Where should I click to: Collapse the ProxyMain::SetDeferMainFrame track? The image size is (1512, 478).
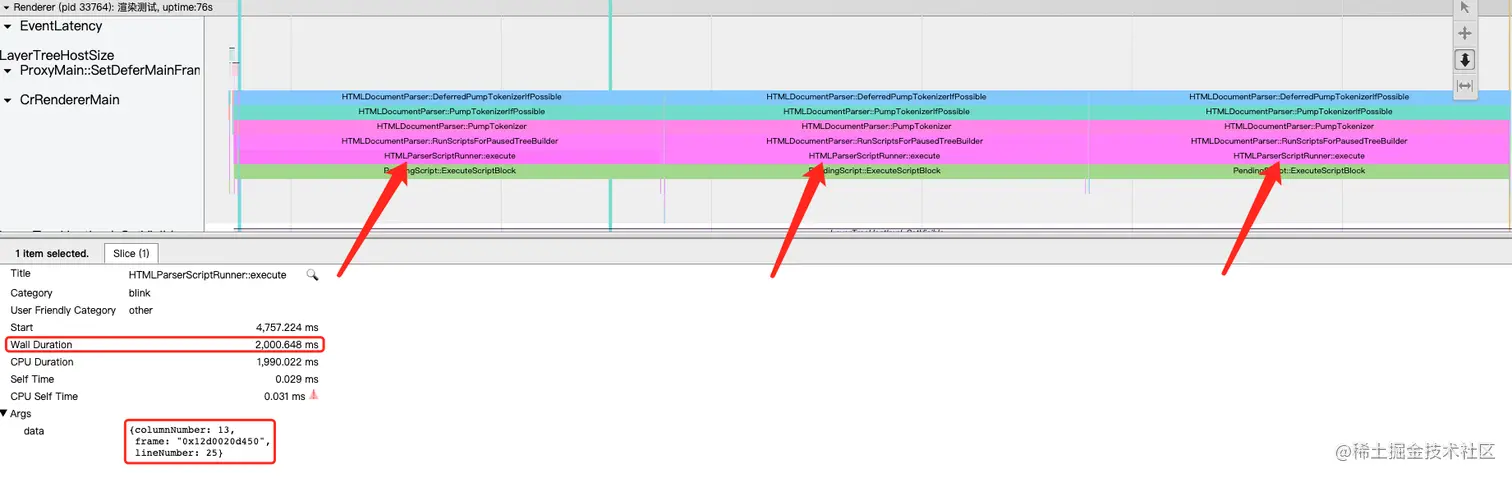8,71
